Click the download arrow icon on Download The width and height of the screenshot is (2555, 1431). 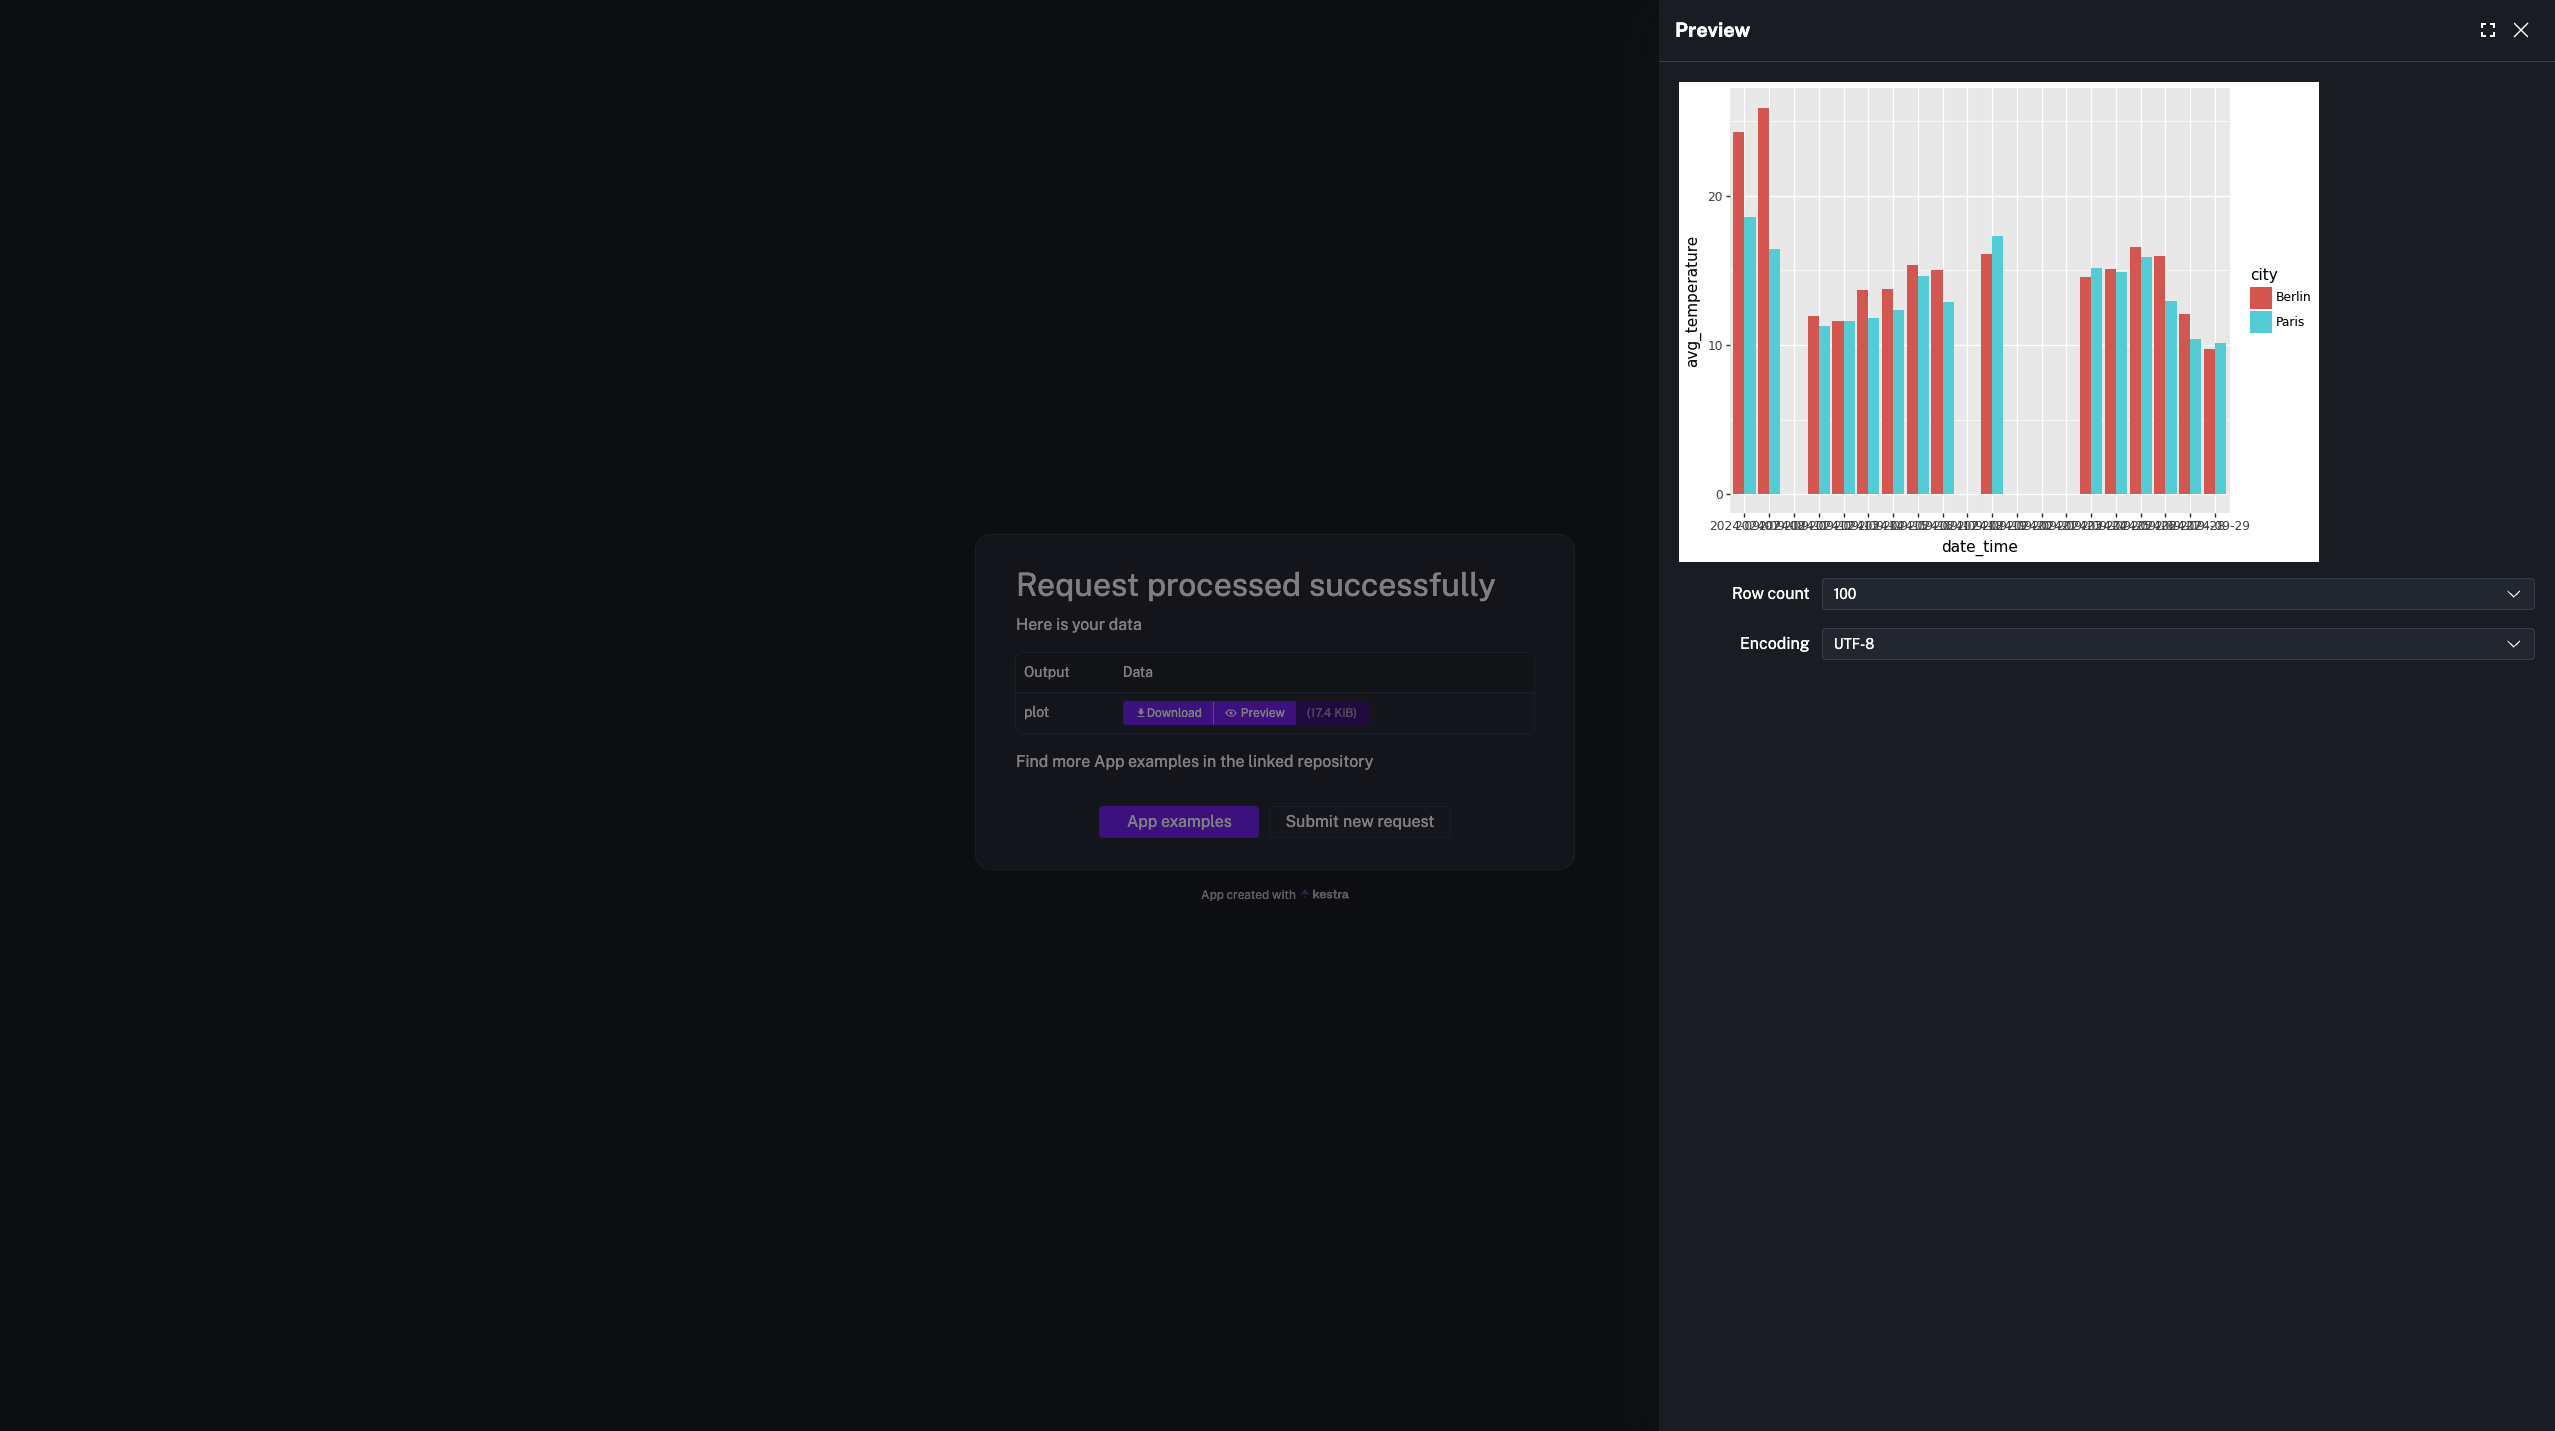coord(1141,713)
